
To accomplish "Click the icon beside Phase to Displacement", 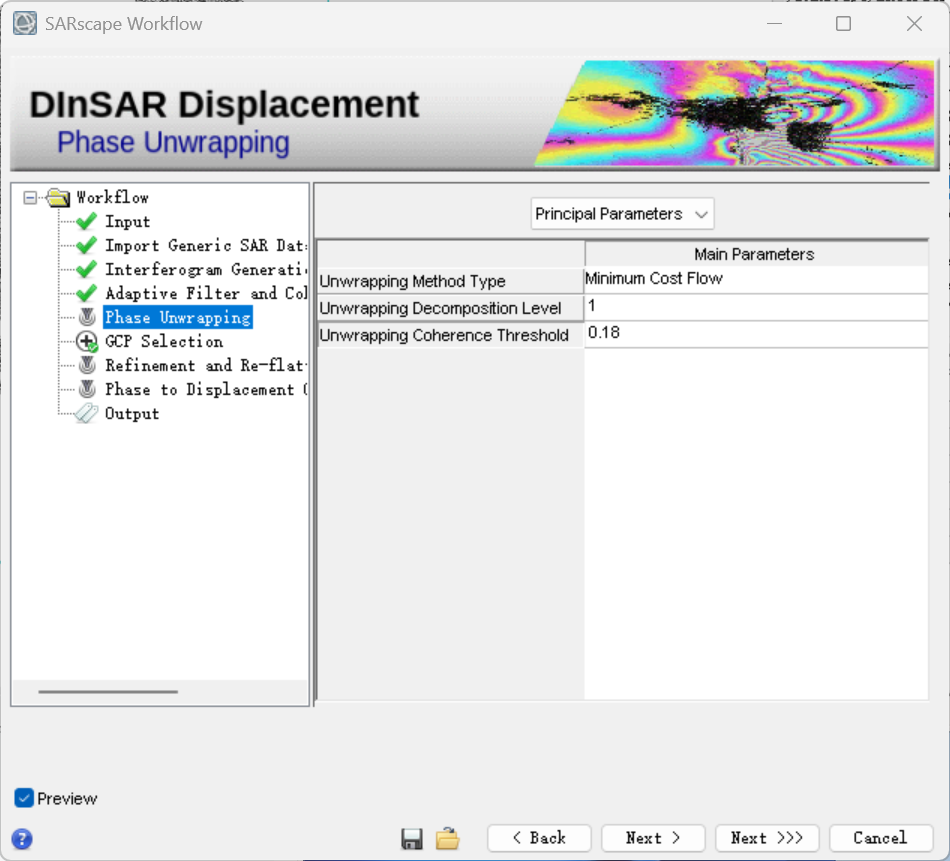I will coord(87,389).
